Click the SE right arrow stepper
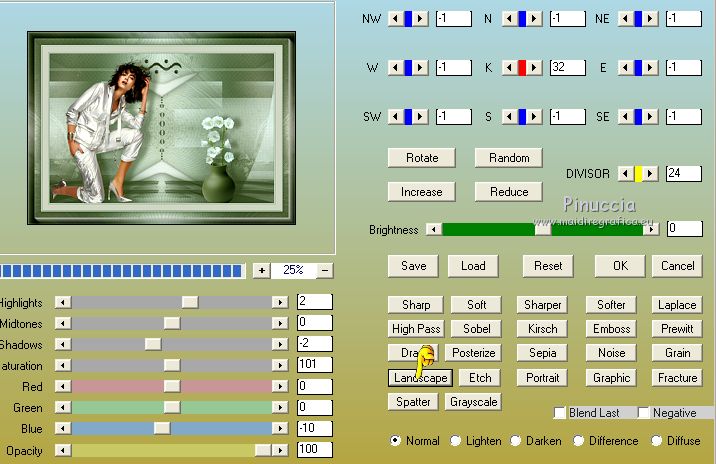This screenshot has height=464, width=716. [651, 116]
